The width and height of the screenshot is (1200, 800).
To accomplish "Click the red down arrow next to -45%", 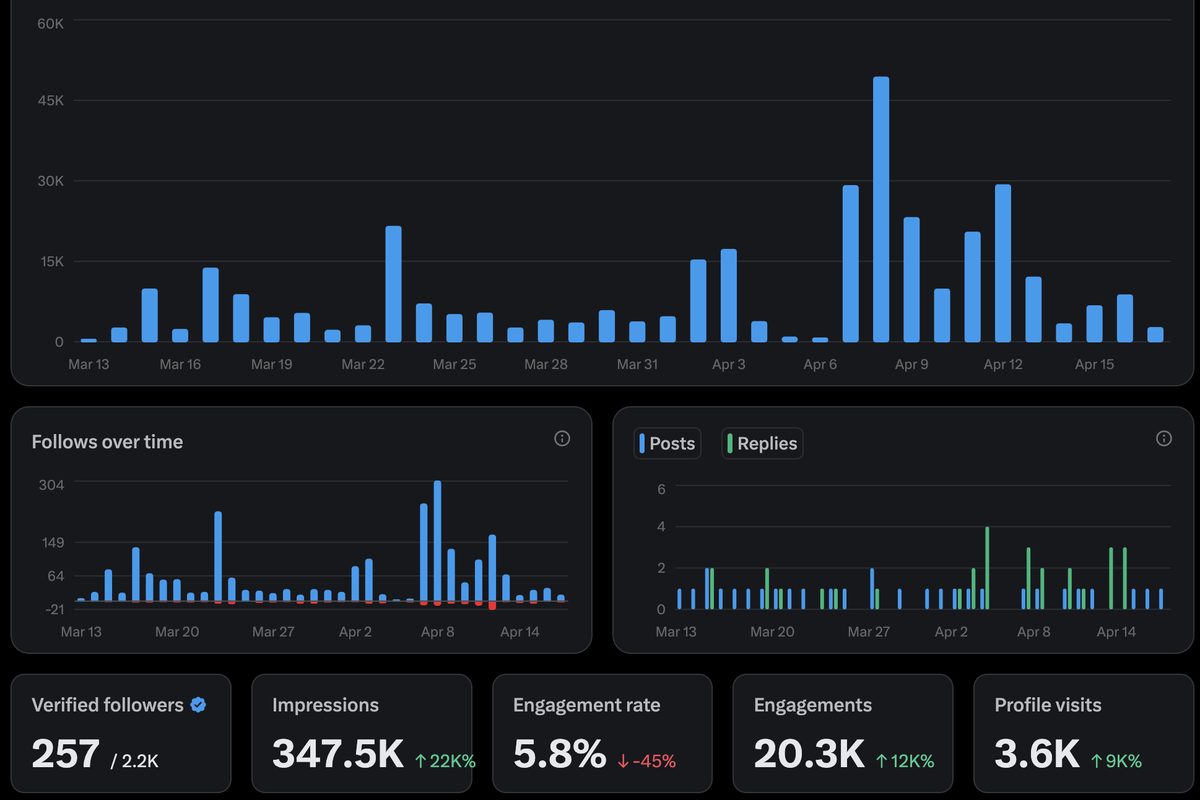I will coord(623,761).
